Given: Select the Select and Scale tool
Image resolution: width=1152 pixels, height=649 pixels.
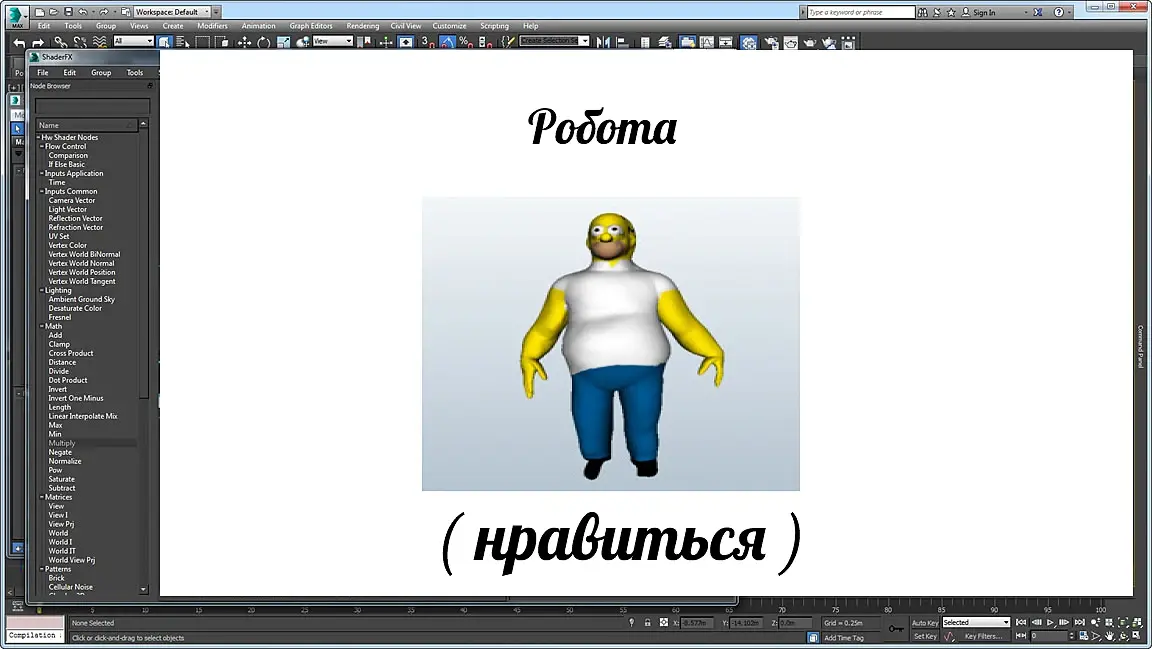Looking at the screenshot, I should click(283, 43).
